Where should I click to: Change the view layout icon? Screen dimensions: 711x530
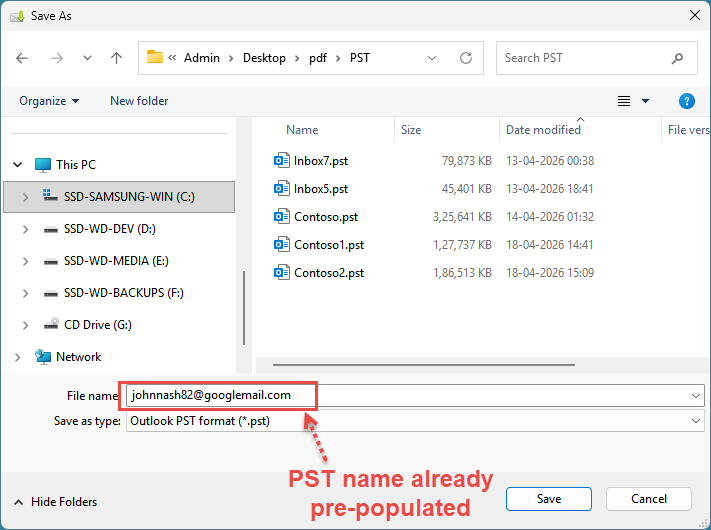point(624,101)
